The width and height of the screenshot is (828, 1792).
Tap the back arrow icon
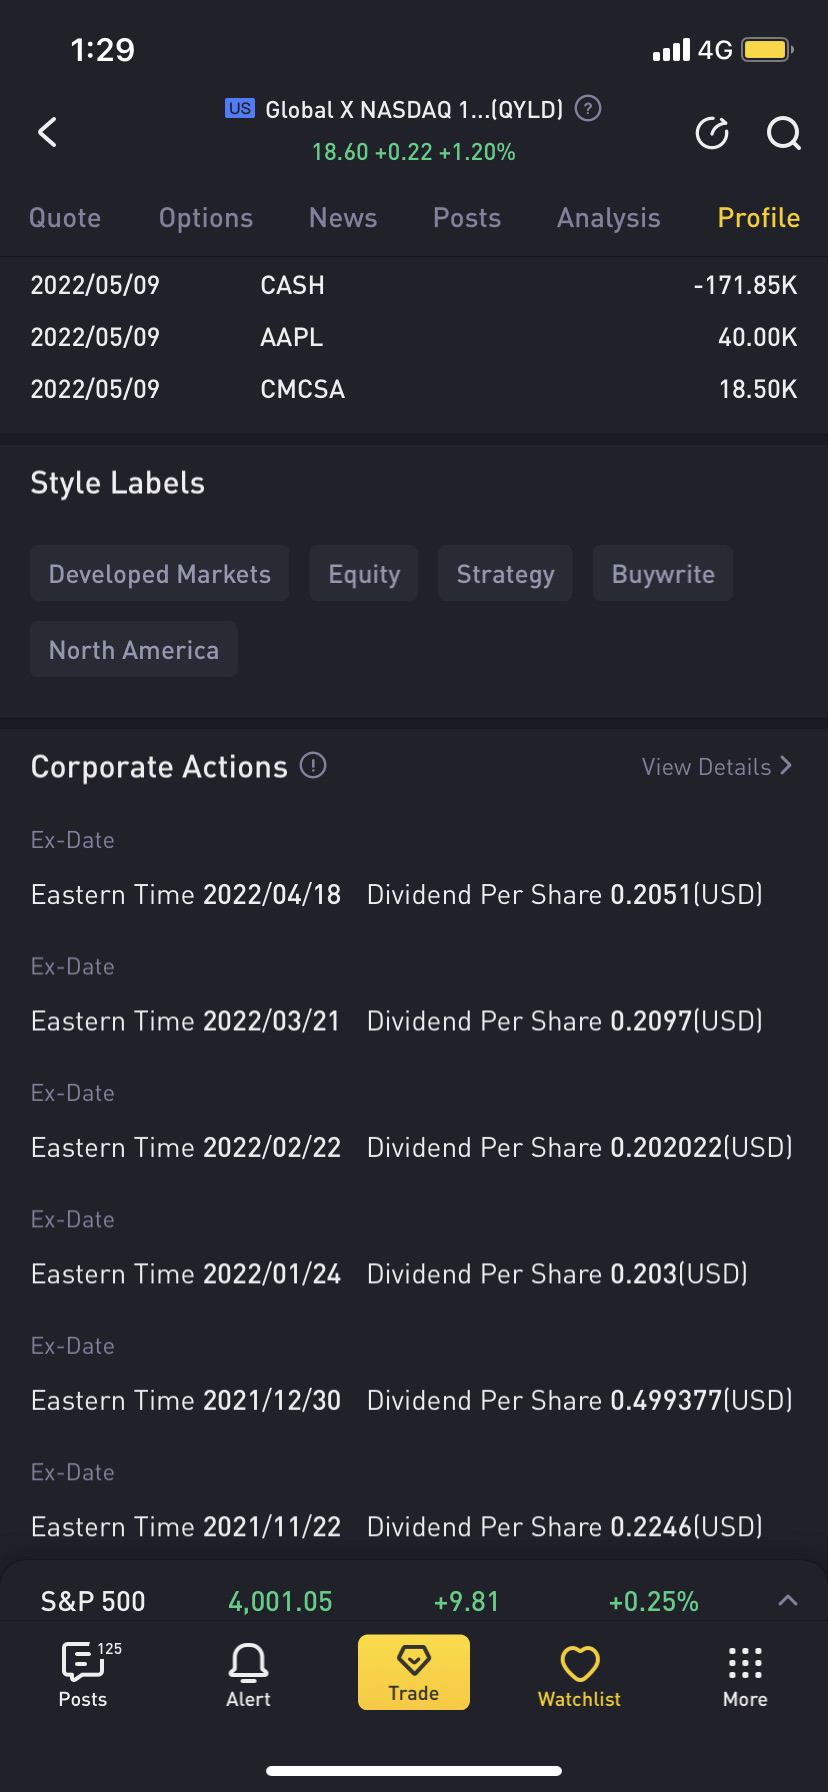click(48, 132)
